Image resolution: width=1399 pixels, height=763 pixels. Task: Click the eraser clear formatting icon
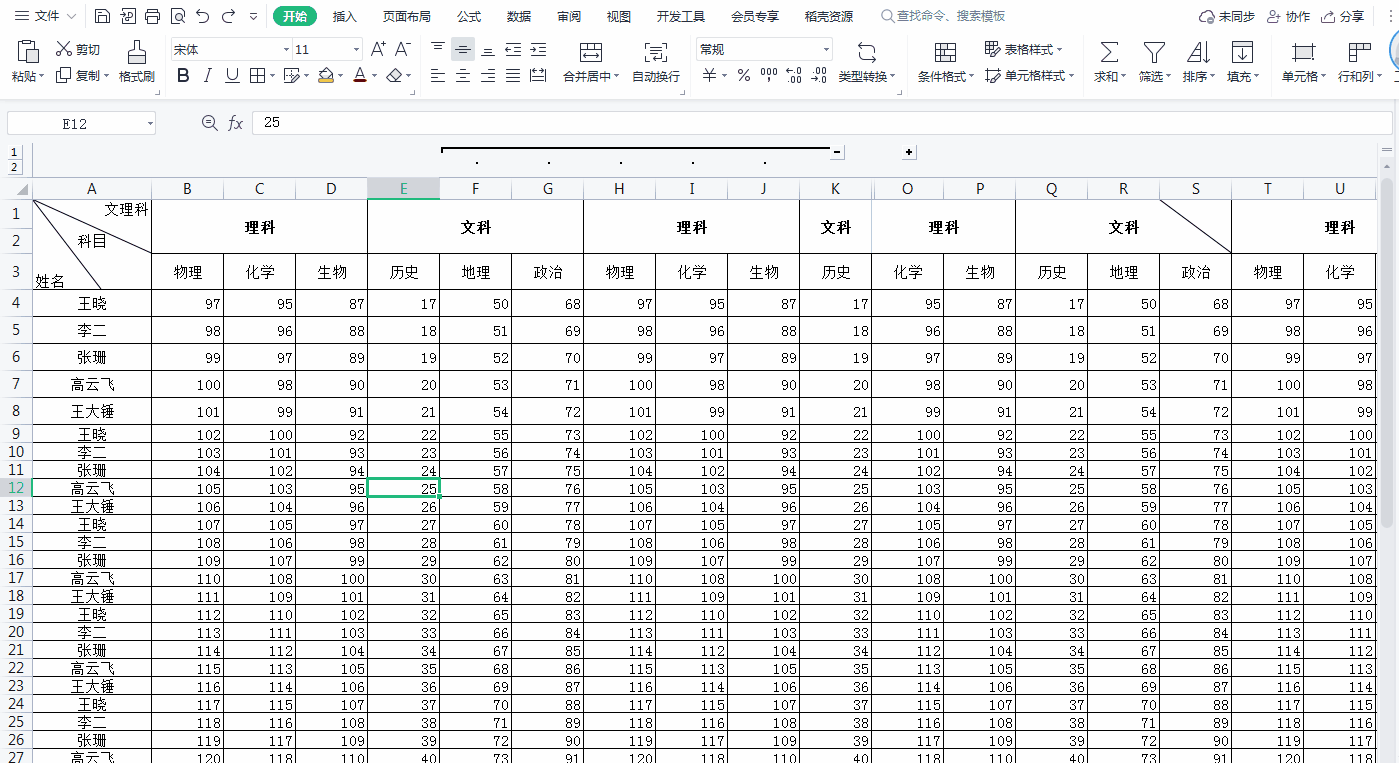pos(395,75)
